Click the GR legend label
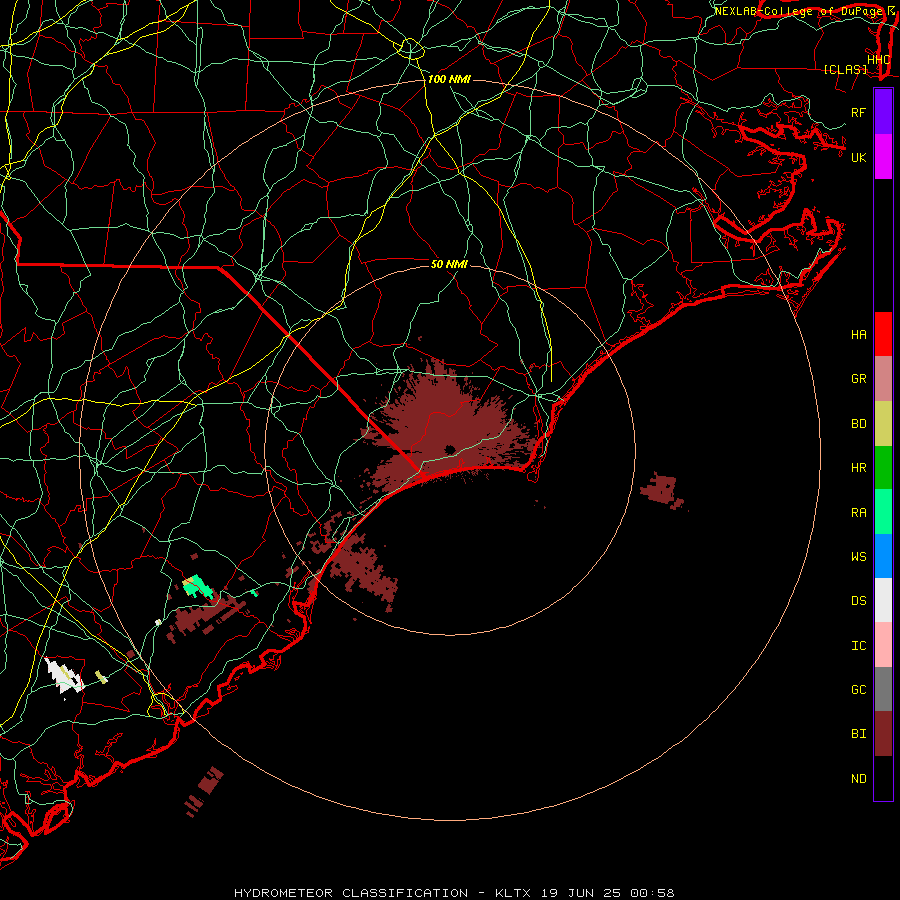900x900 pixels. pos(858,379)
